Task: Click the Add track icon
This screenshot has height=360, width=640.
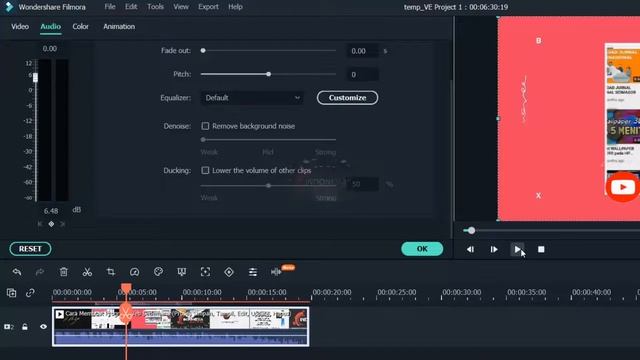Action: 11,293
